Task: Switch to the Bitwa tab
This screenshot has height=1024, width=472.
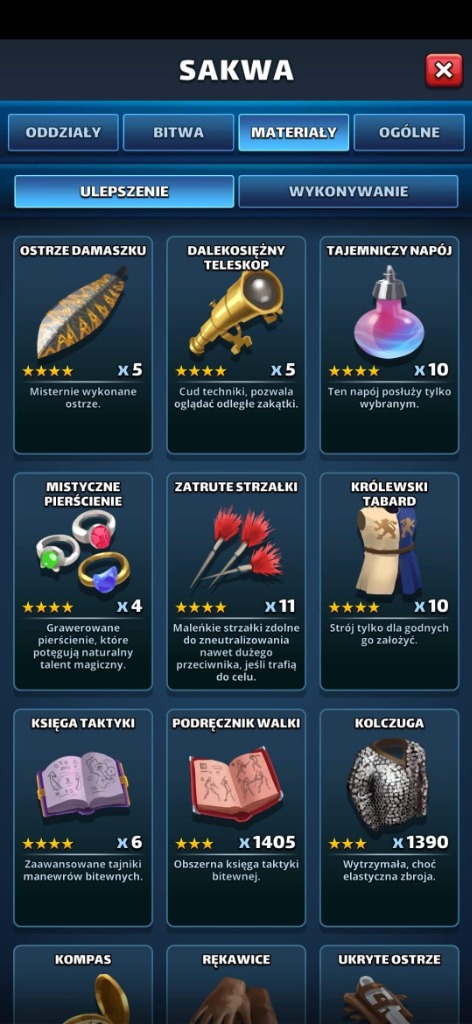Action: tap(178, 133)
